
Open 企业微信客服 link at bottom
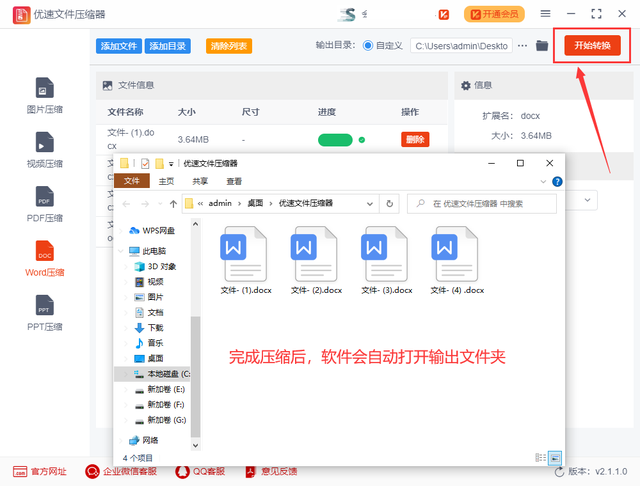(x=121, y=472)
